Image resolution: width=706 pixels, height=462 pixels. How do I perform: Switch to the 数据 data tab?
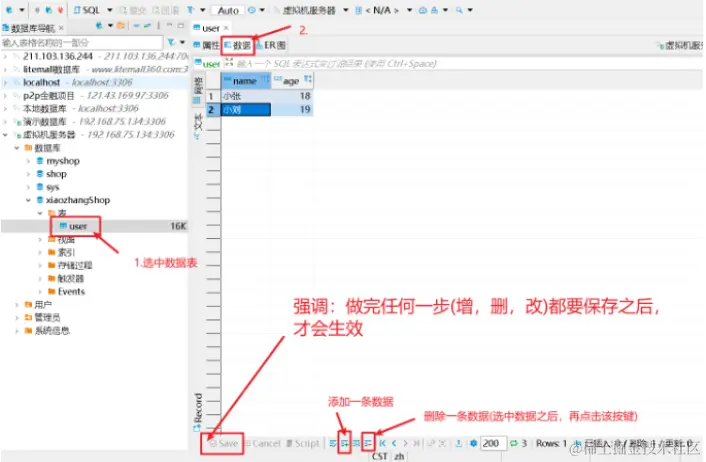pyautogui.click(x=238, y=45)
